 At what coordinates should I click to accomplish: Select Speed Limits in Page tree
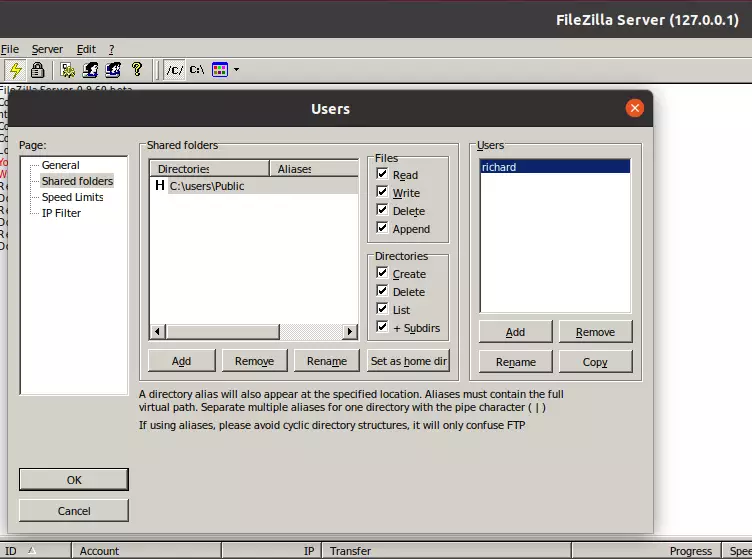click(72, 197)
